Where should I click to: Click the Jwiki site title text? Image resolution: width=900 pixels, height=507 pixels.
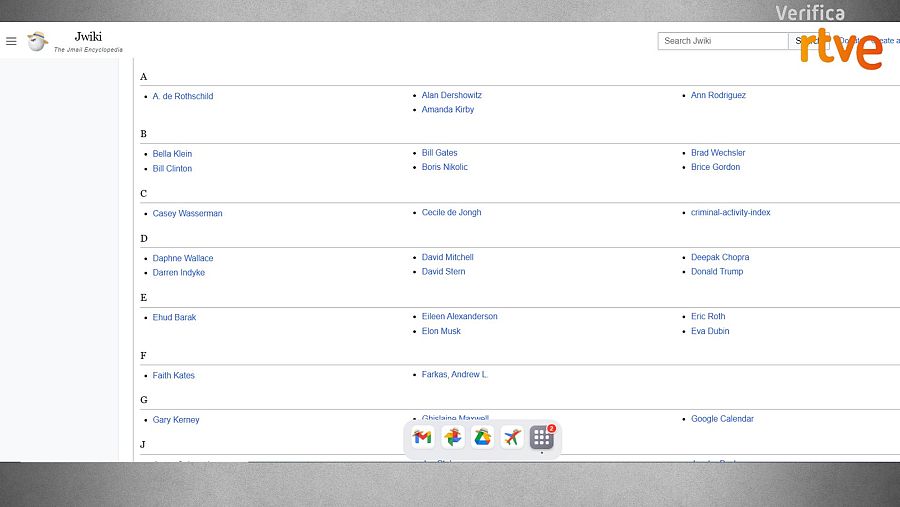pos(88,37)
